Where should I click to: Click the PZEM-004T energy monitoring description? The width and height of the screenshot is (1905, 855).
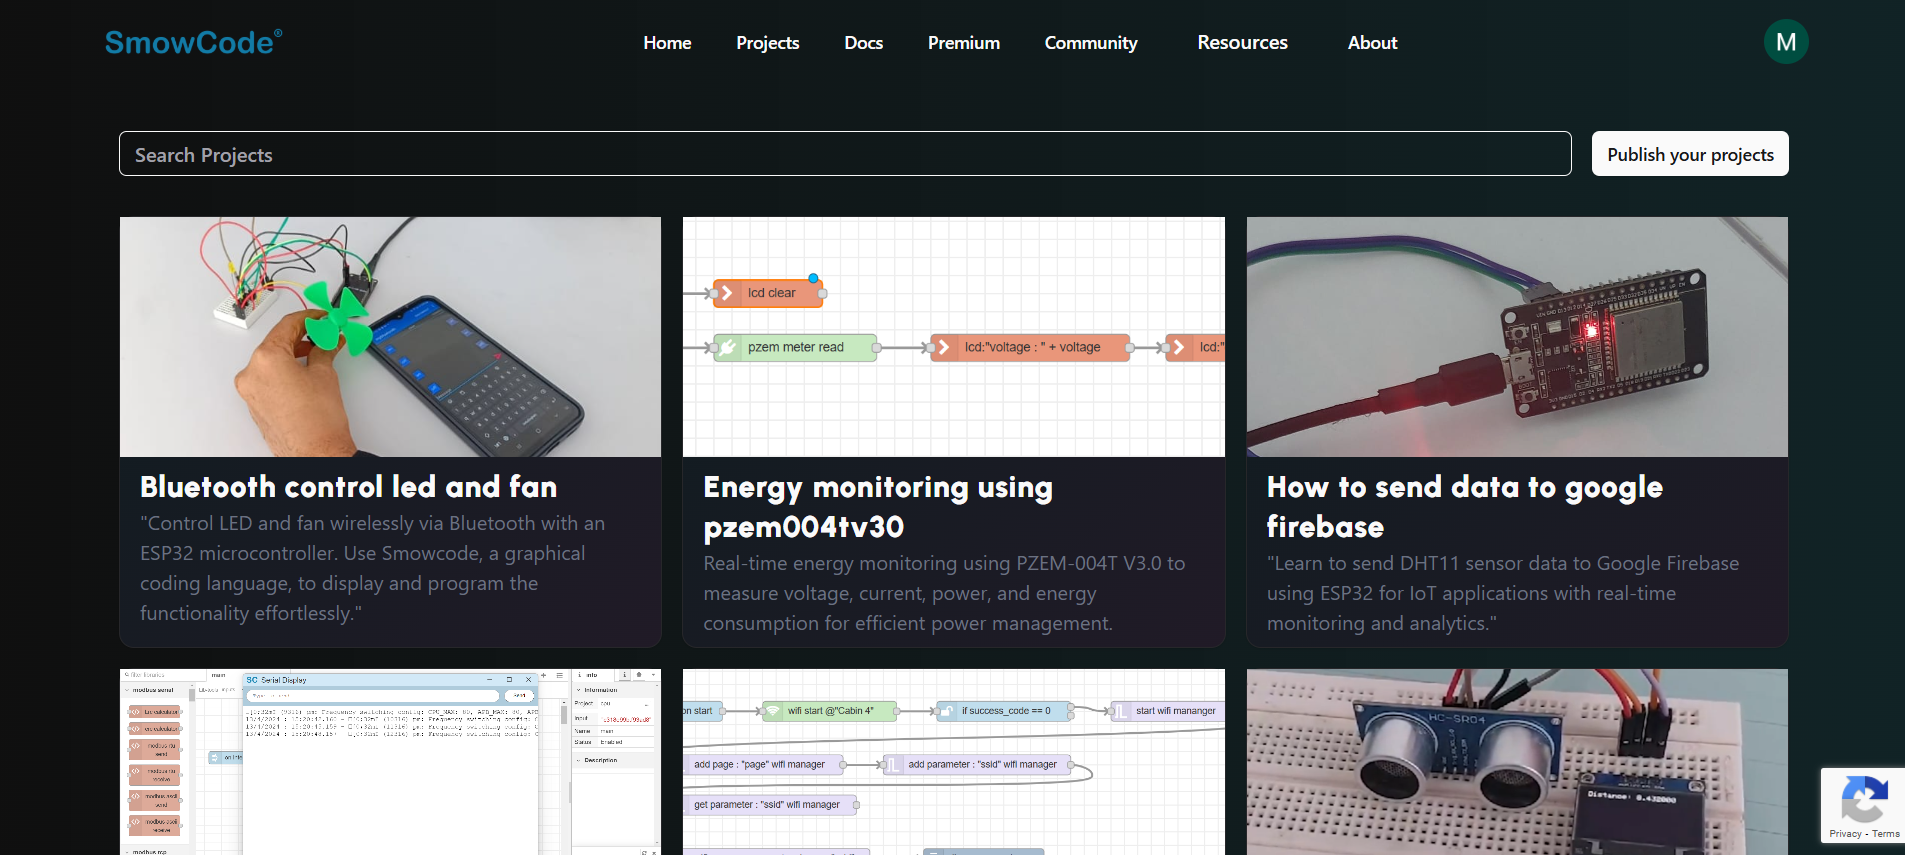[944, 593]
